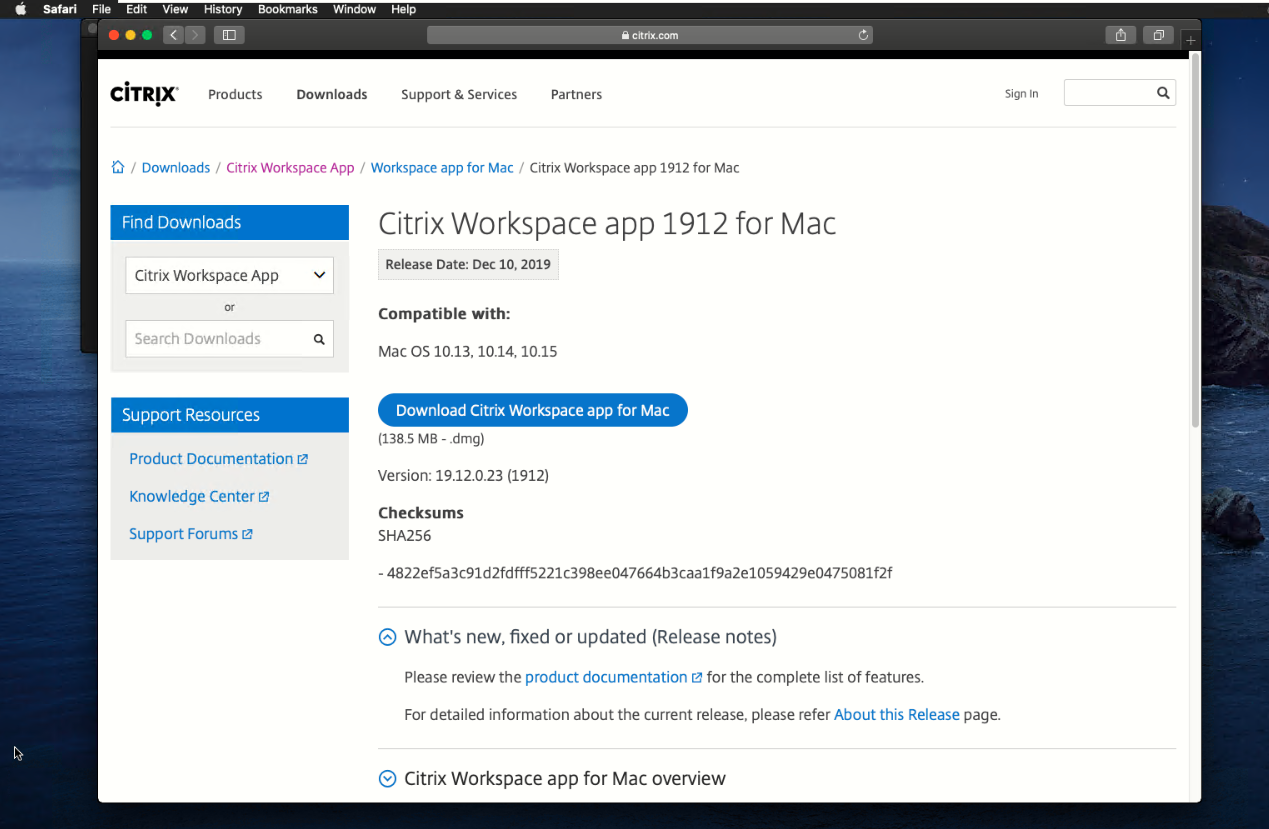Screen dimensions: 1269x829
Task: Click Support Resources header
Action: click(230, 415)
